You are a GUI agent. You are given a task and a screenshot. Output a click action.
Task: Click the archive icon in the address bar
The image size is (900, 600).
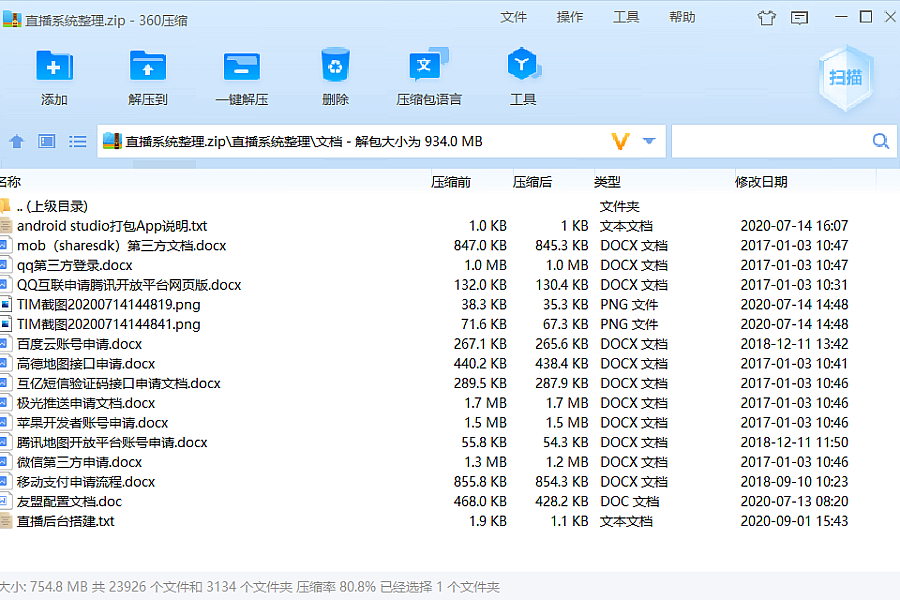[x=112, y=141]
